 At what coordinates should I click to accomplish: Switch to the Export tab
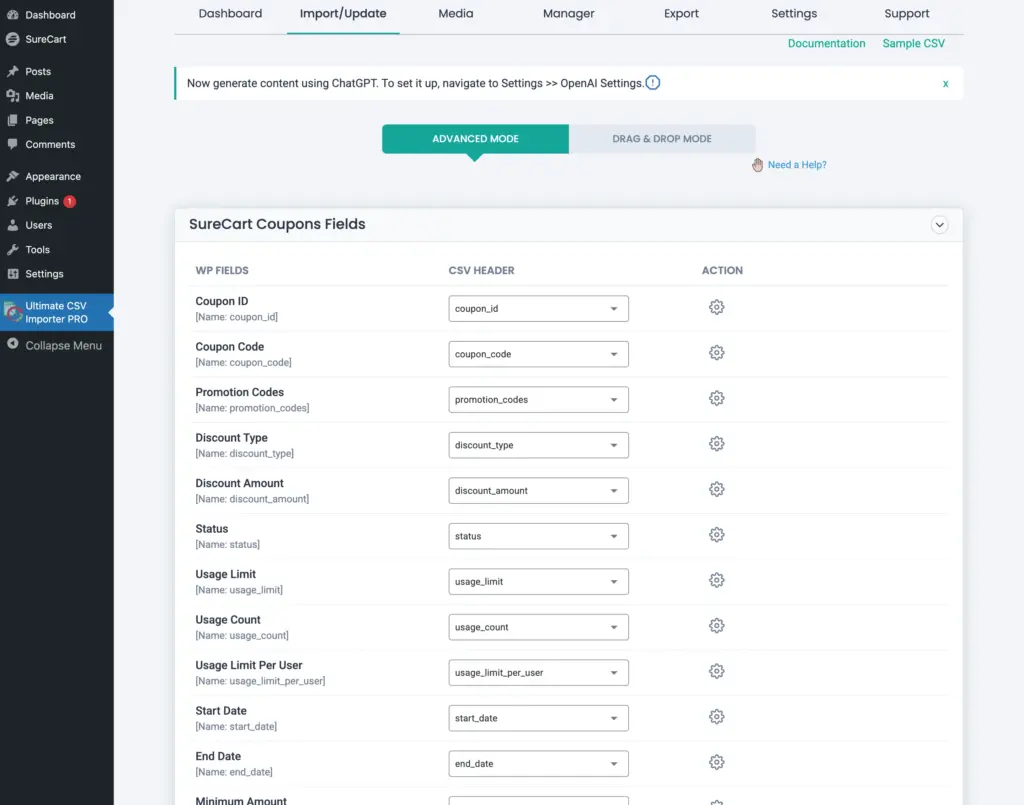click(682, 14)
